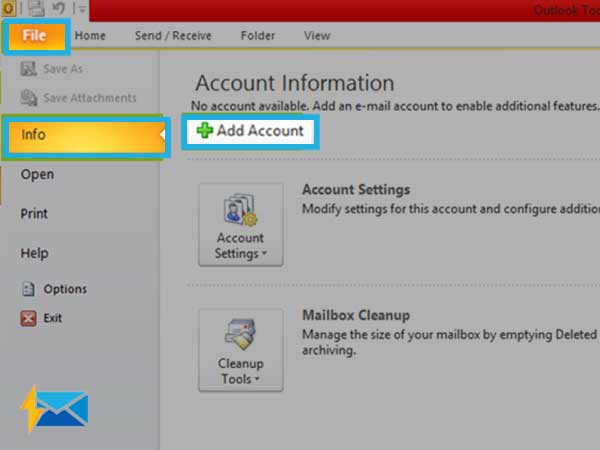Image resolution: width=600 pixels, height=450 pixels.
Task: Click the Account Settings contacts-gear icon
Action: 241,209
